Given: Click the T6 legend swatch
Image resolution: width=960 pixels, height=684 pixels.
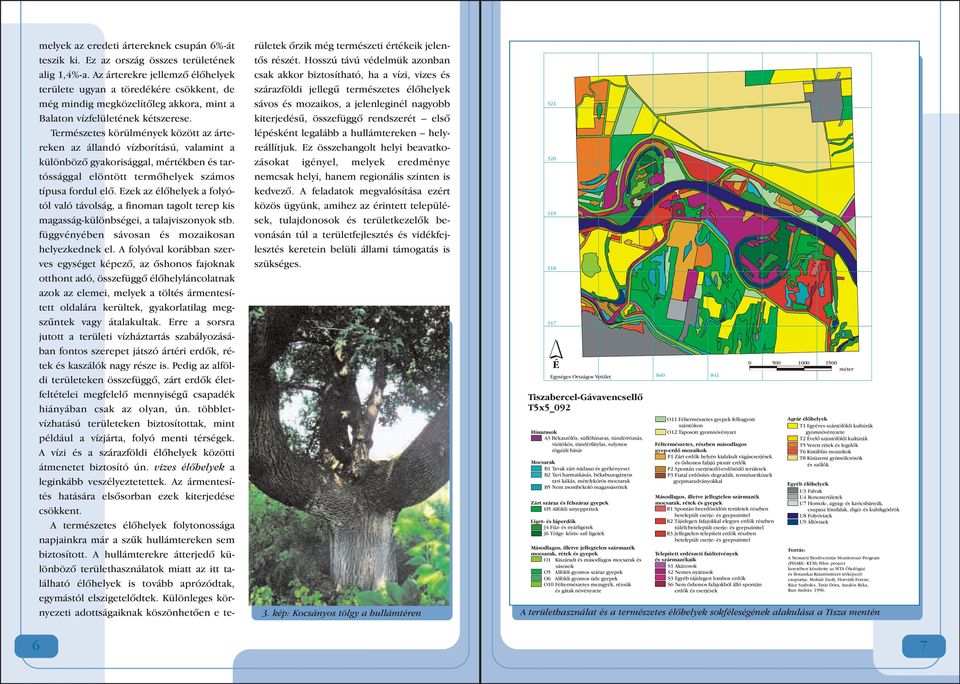Looking at the screenshot, I should (x=792, y=451).
